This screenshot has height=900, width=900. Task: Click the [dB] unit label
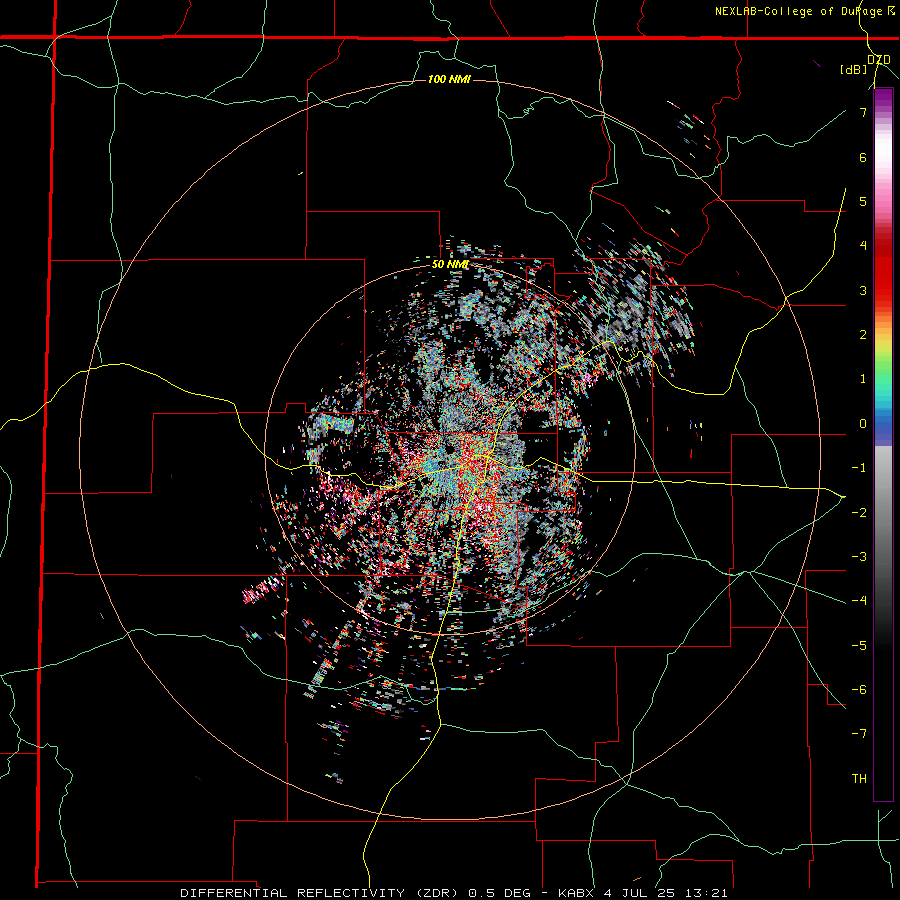854,69
